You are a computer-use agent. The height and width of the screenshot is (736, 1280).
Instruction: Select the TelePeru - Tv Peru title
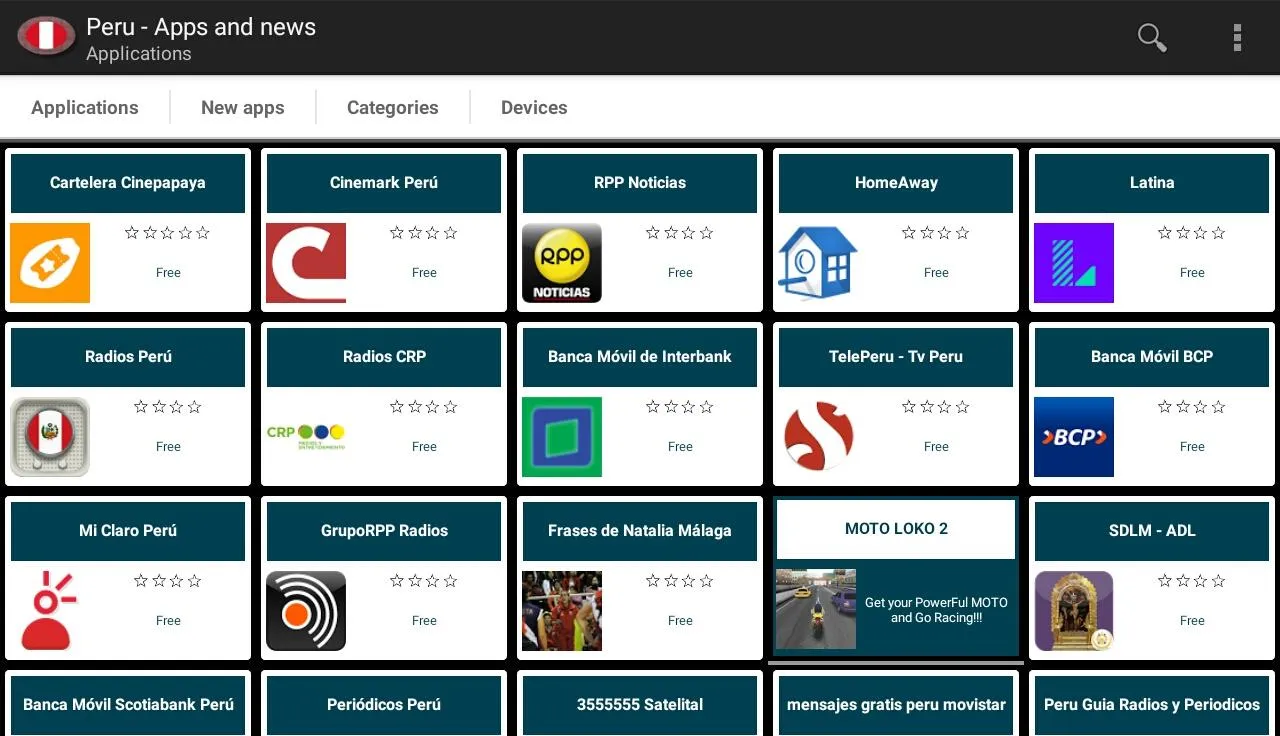click(896, 357)
